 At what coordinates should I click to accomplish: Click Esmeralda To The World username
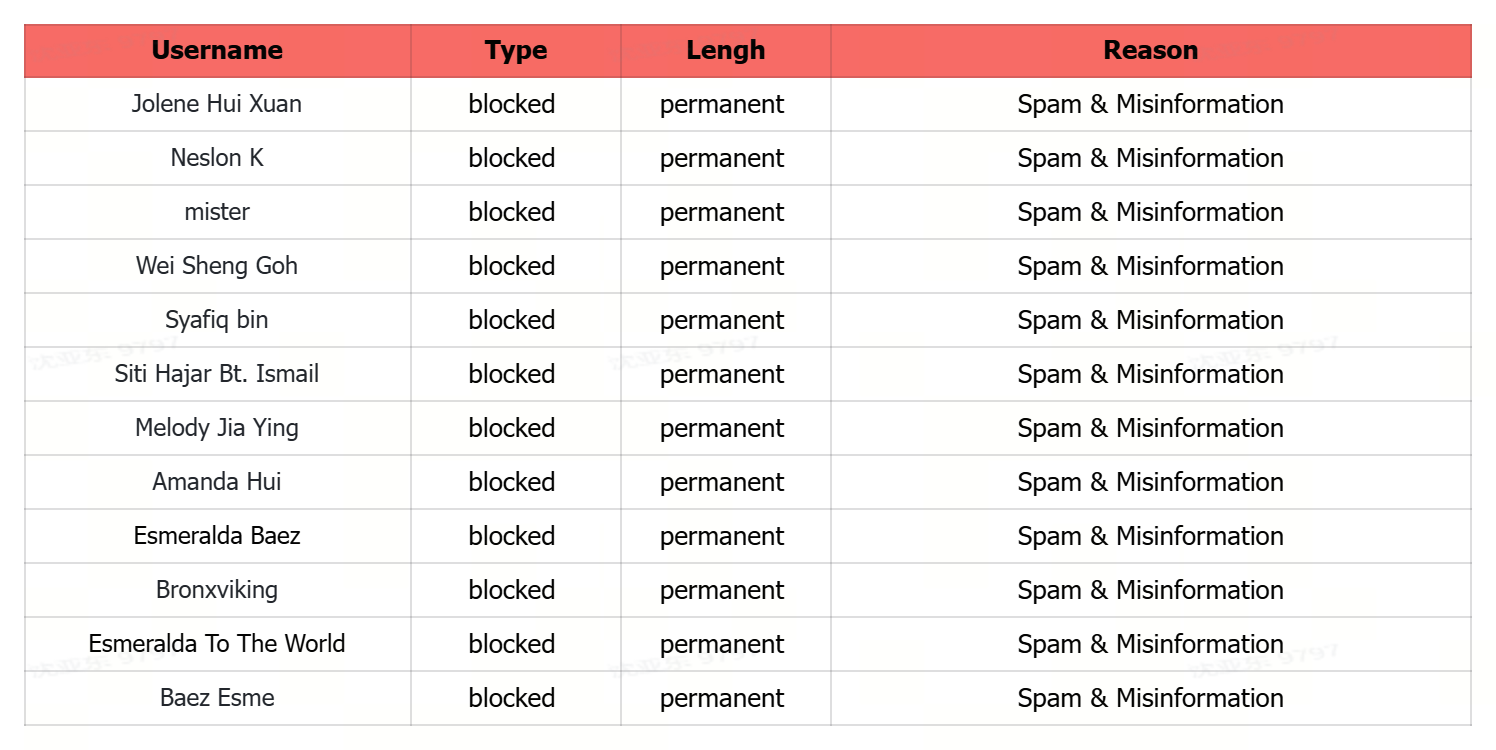tap(217, 644)
